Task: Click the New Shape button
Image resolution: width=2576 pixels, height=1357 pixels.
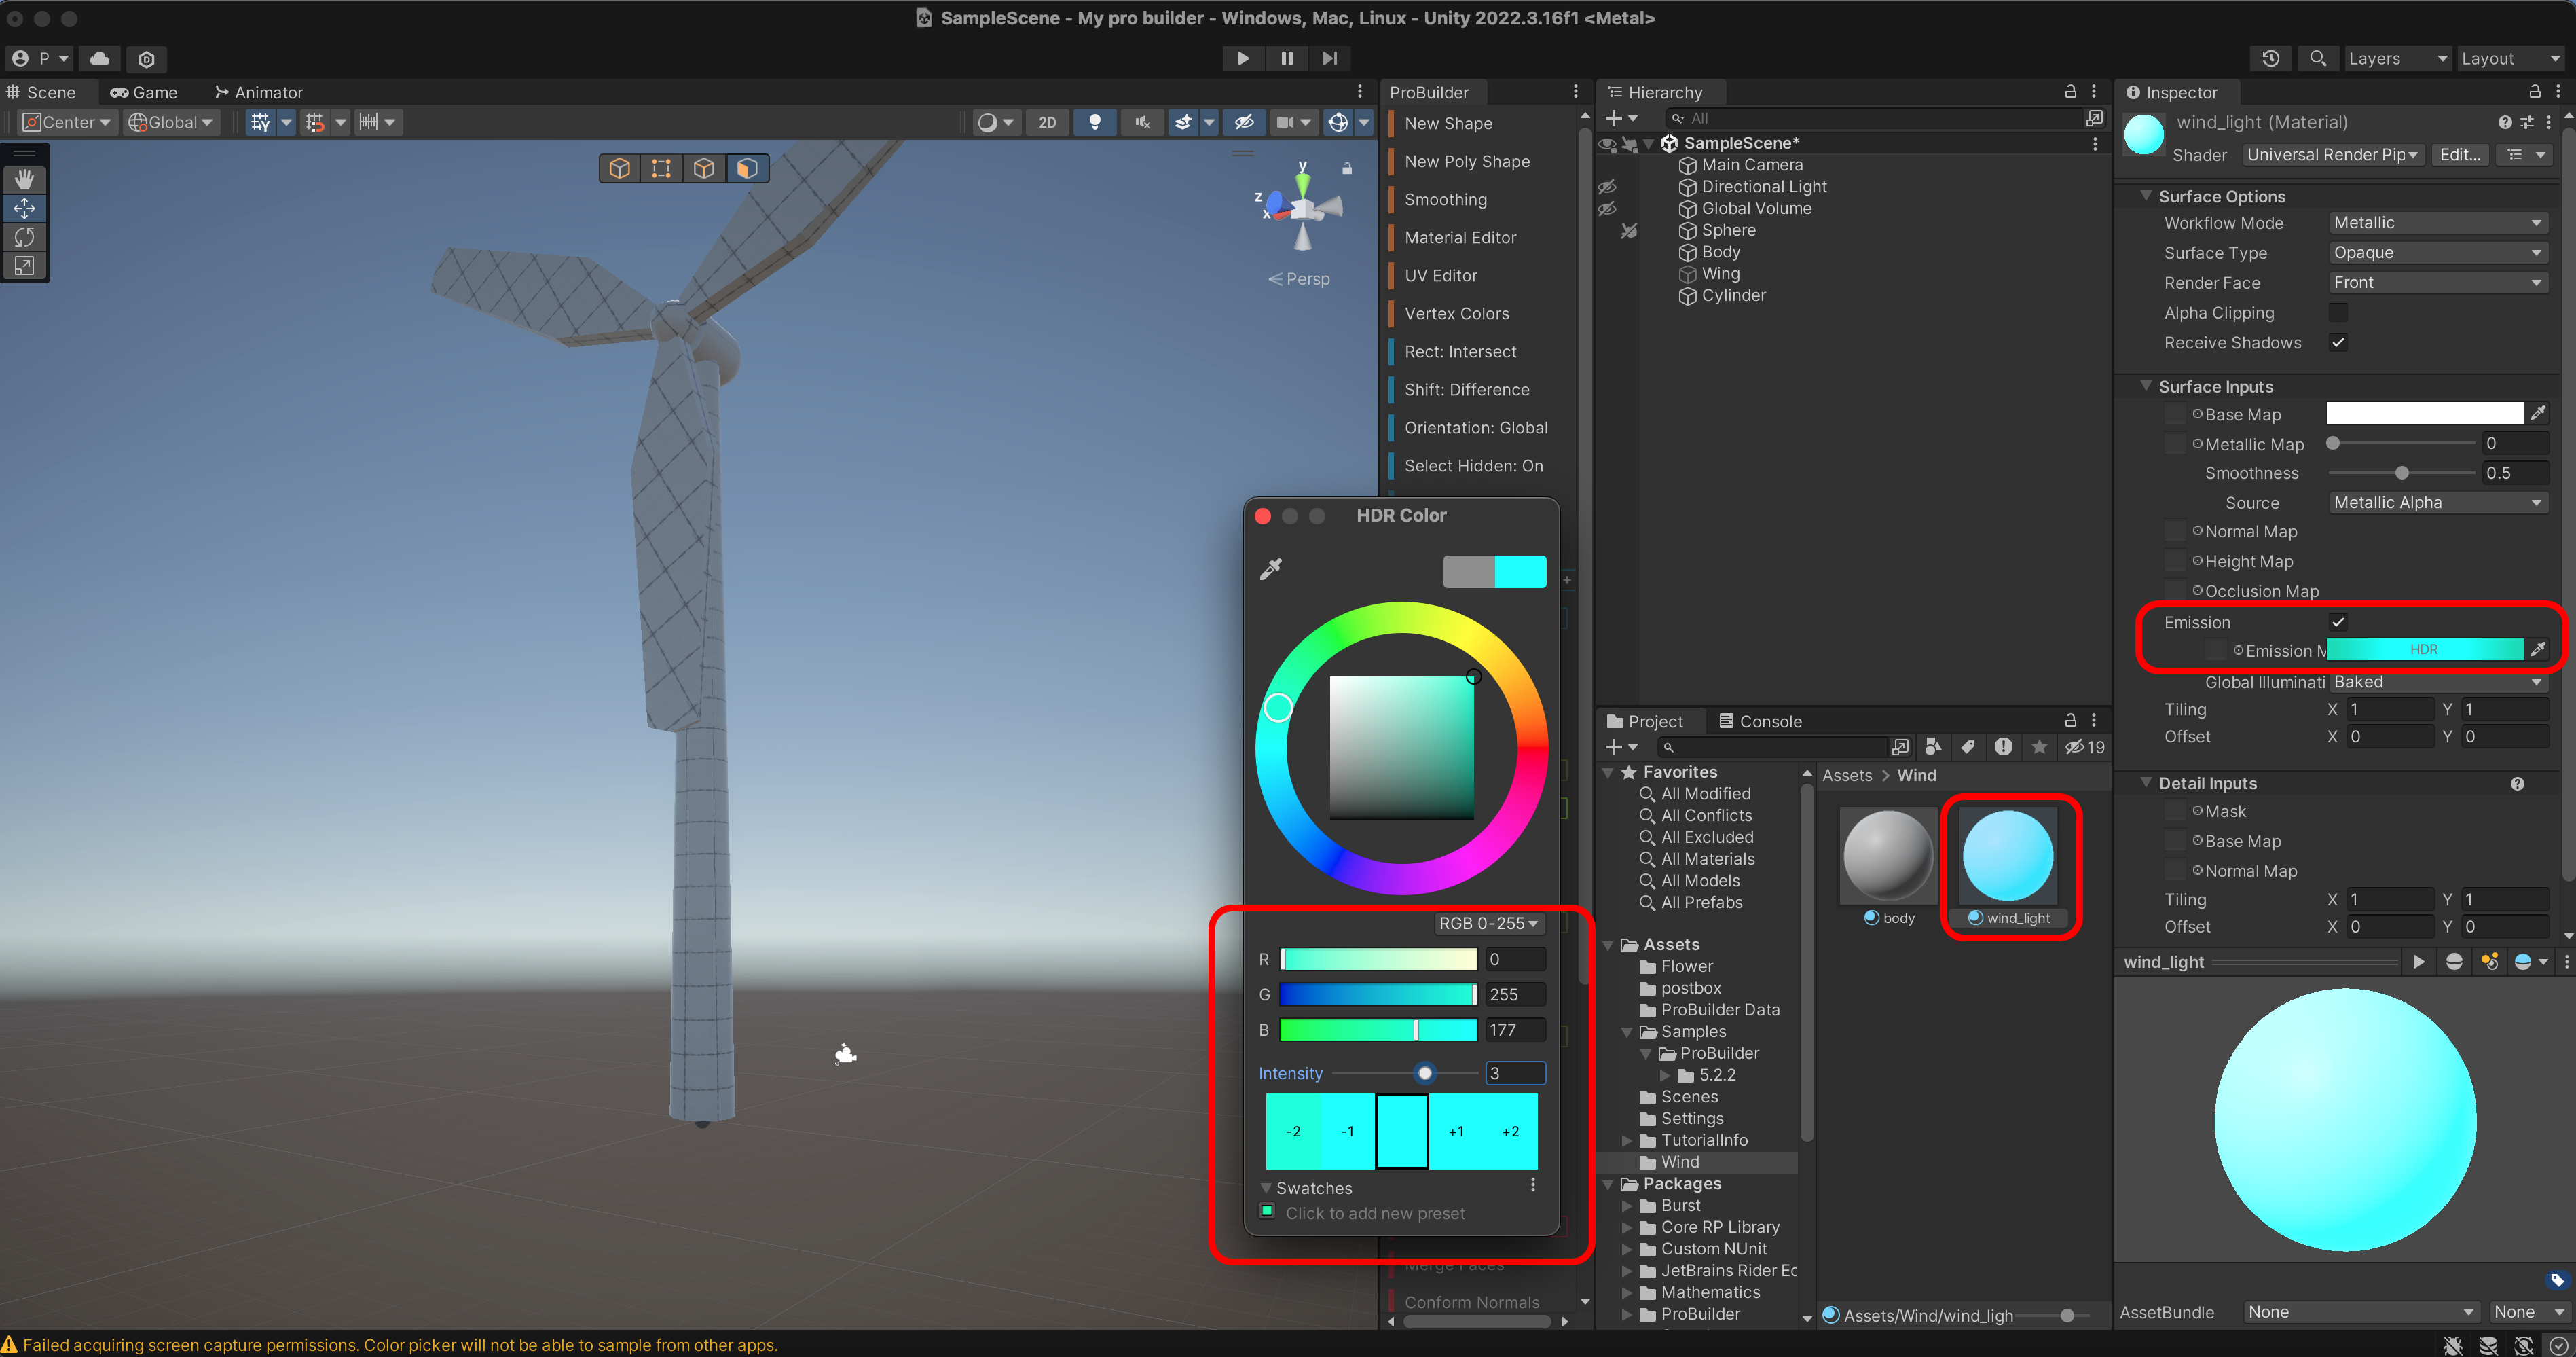Action: pyautogui.click(x=1448, y=123)
